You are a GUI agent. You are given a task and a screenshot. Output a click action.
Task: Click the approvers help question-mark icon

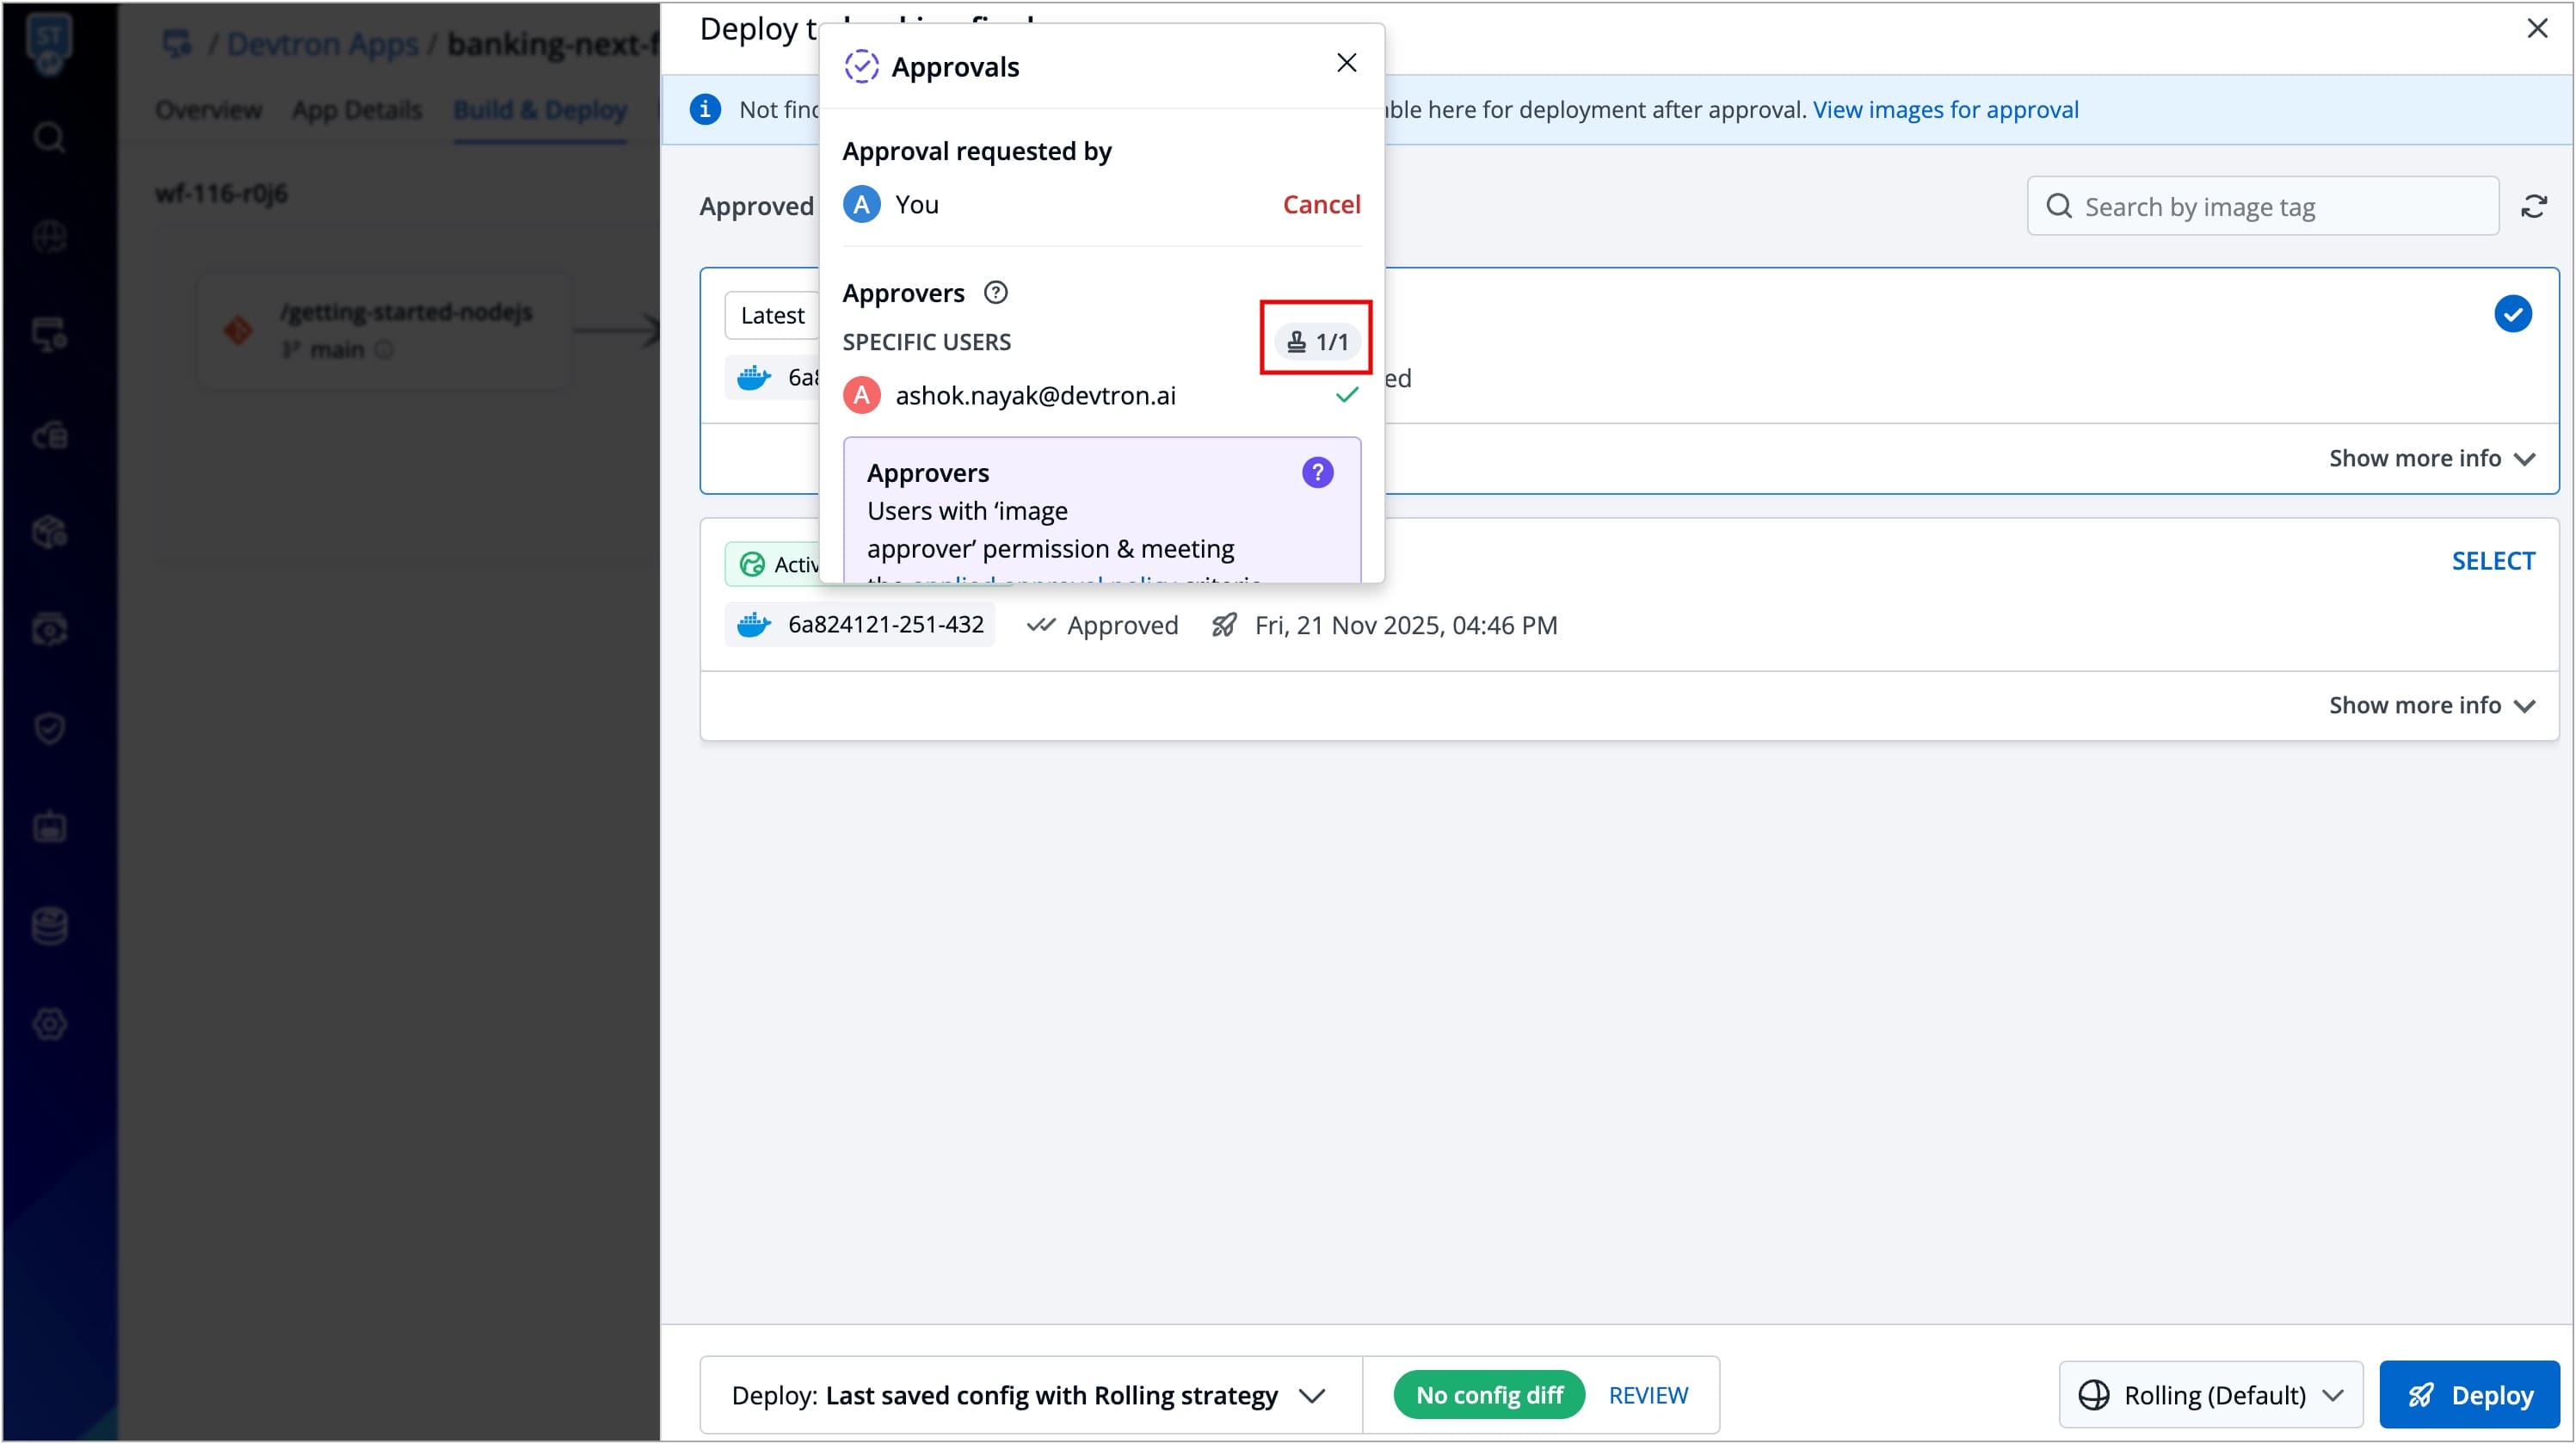[995, 293]
